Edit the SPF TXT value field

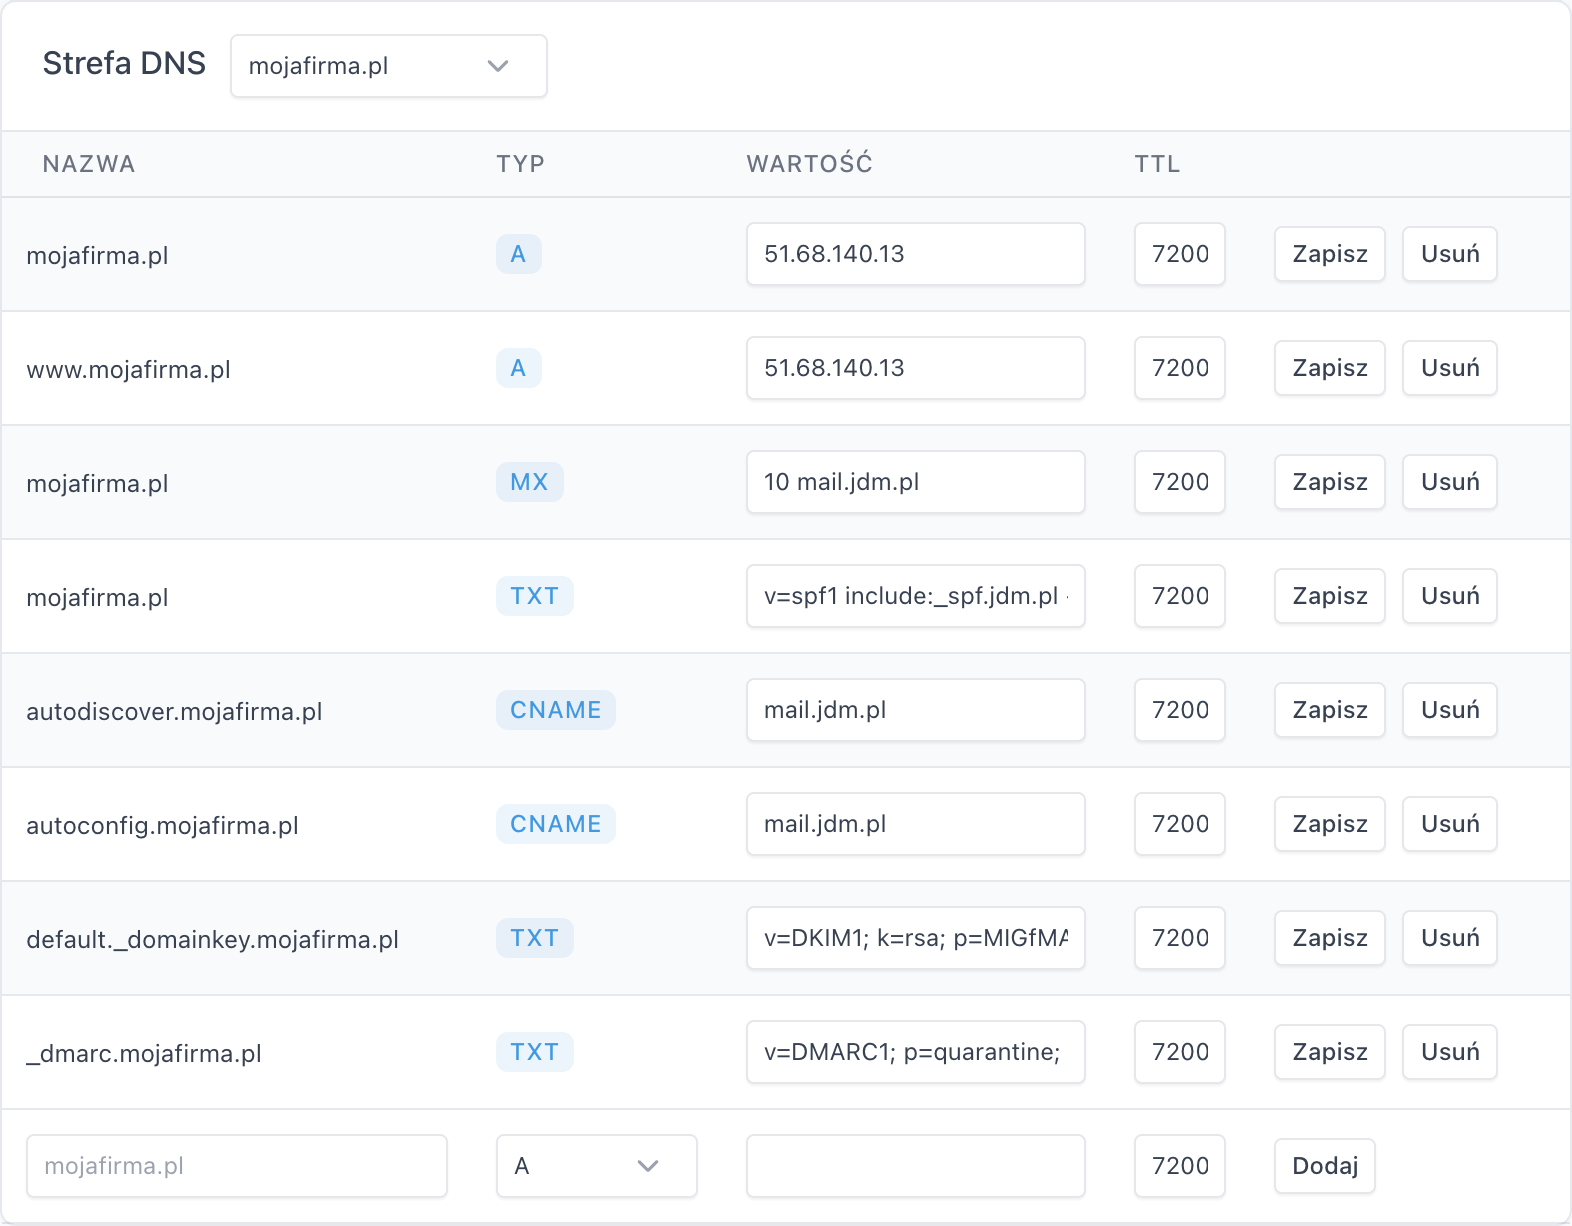click(915, 596)
